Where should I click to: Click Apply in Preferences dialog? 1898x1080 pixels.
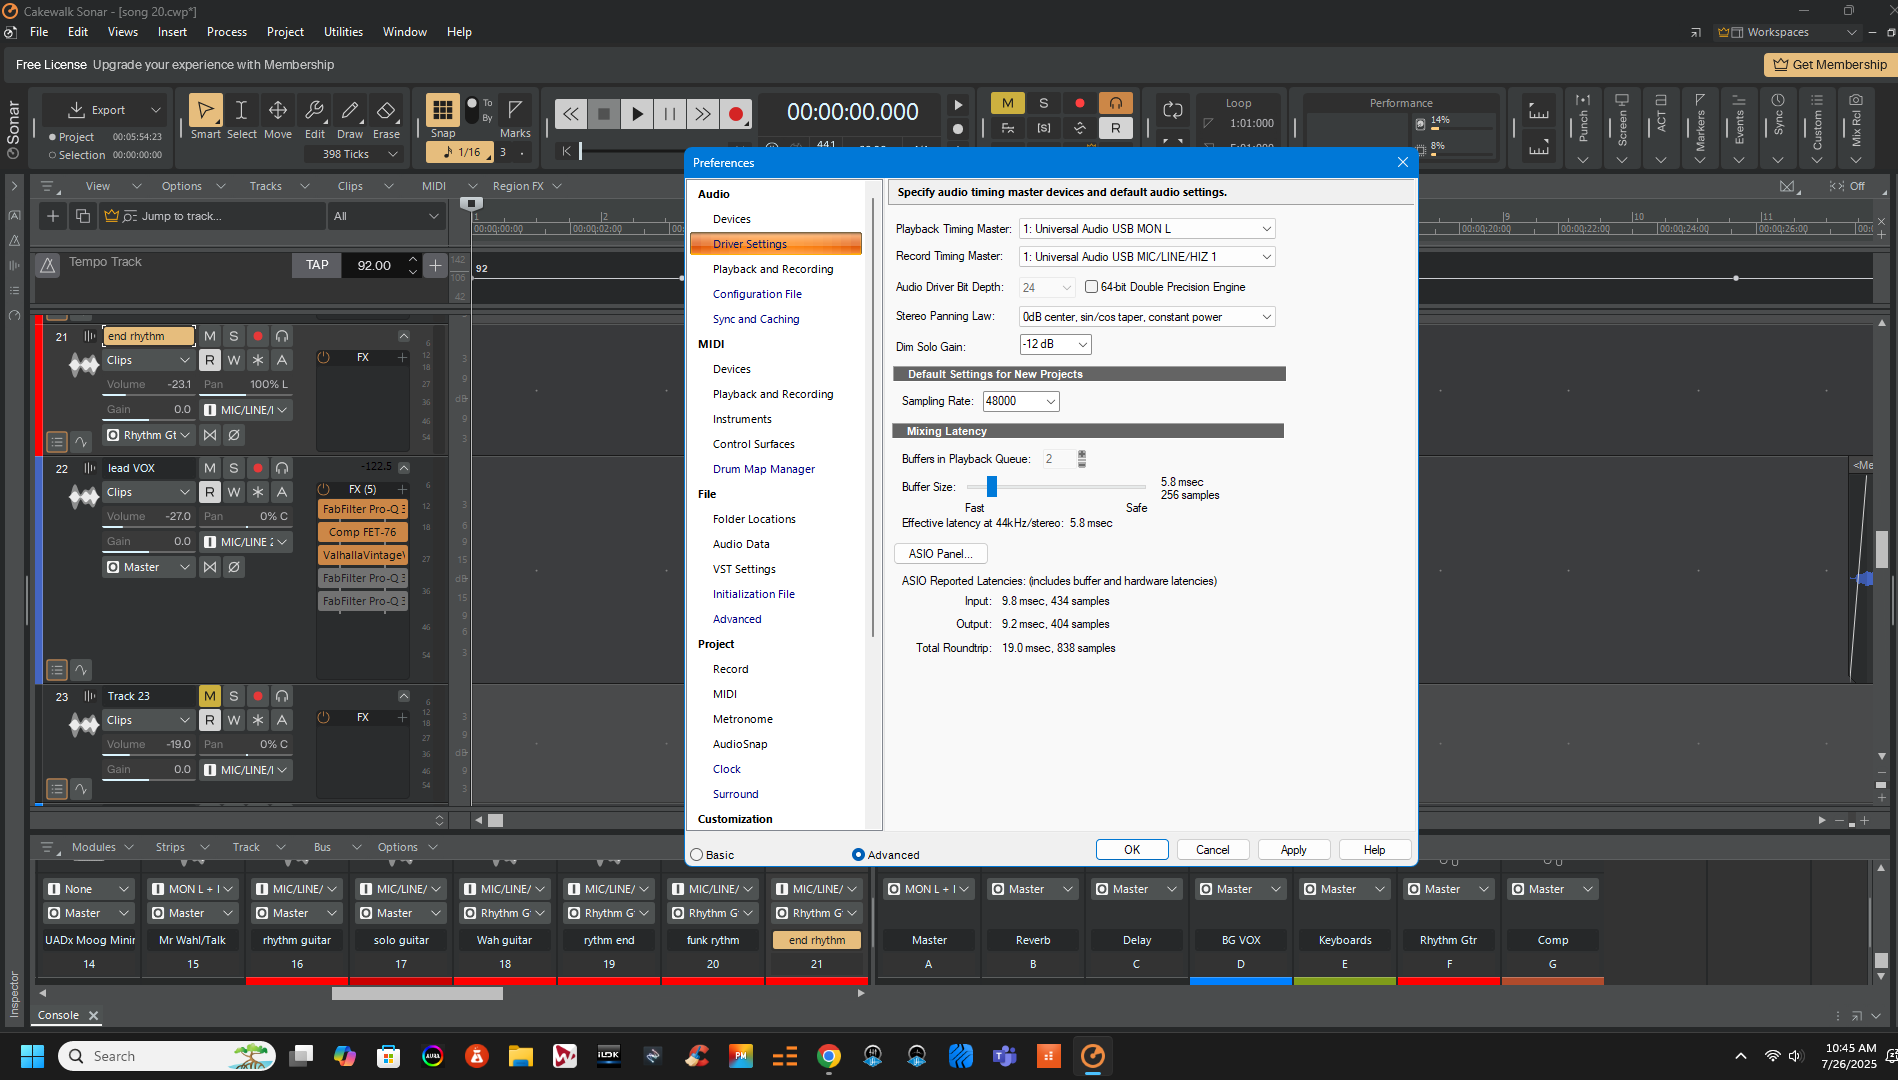(x=1294, y=850)
